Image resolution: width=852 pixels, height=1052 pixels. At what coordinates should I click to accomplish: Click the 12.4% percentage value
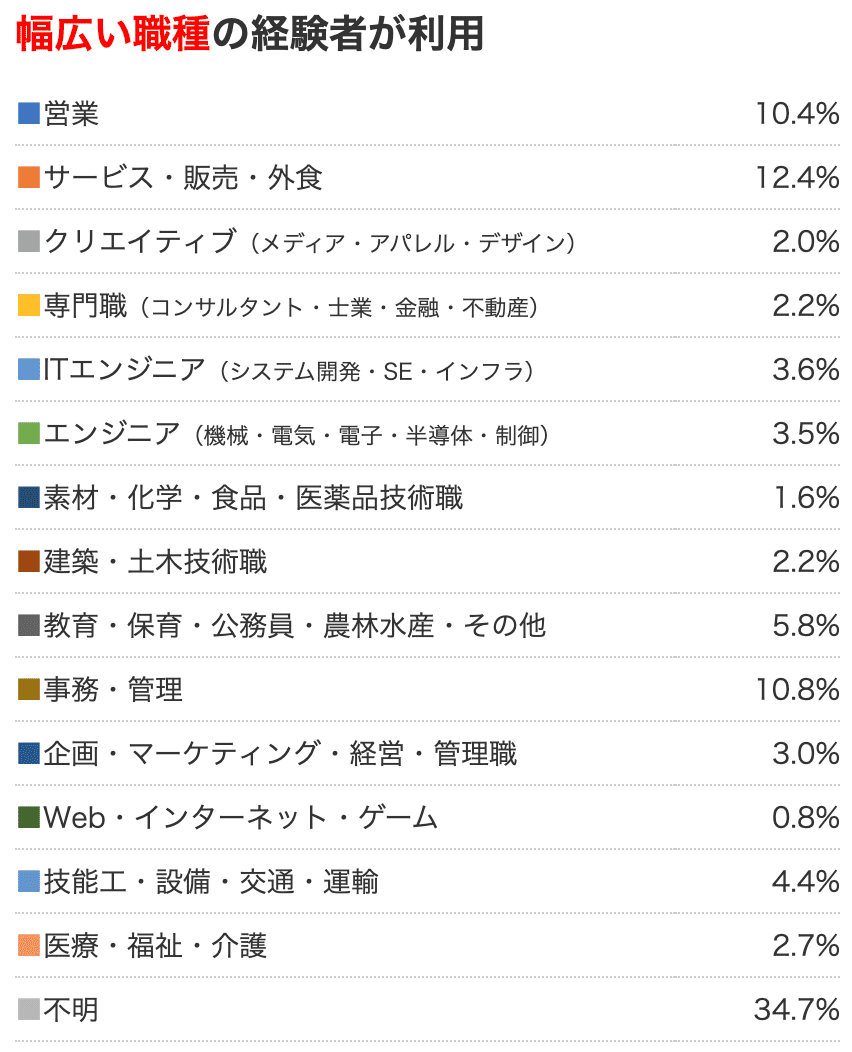[x=796, y=178]
